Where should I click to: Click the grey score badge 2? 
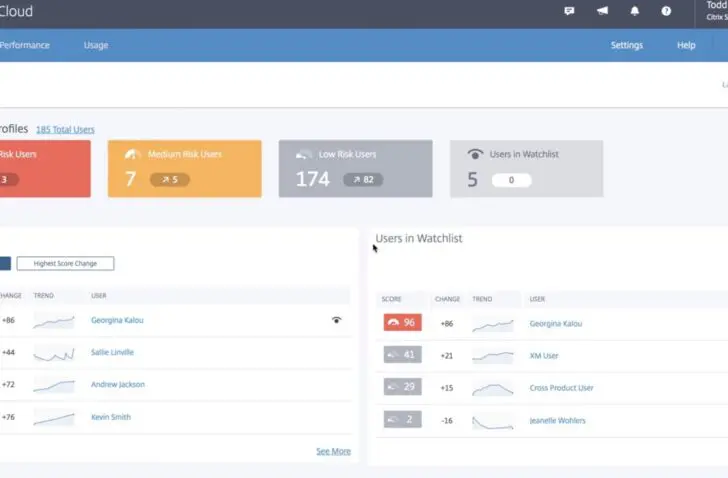pyautogui.click(x=403, y=420)
